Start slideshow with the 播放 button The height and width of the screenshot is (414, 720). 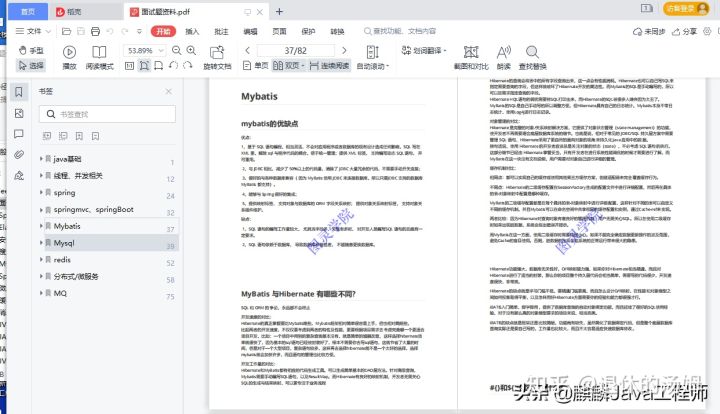(69, 58)
